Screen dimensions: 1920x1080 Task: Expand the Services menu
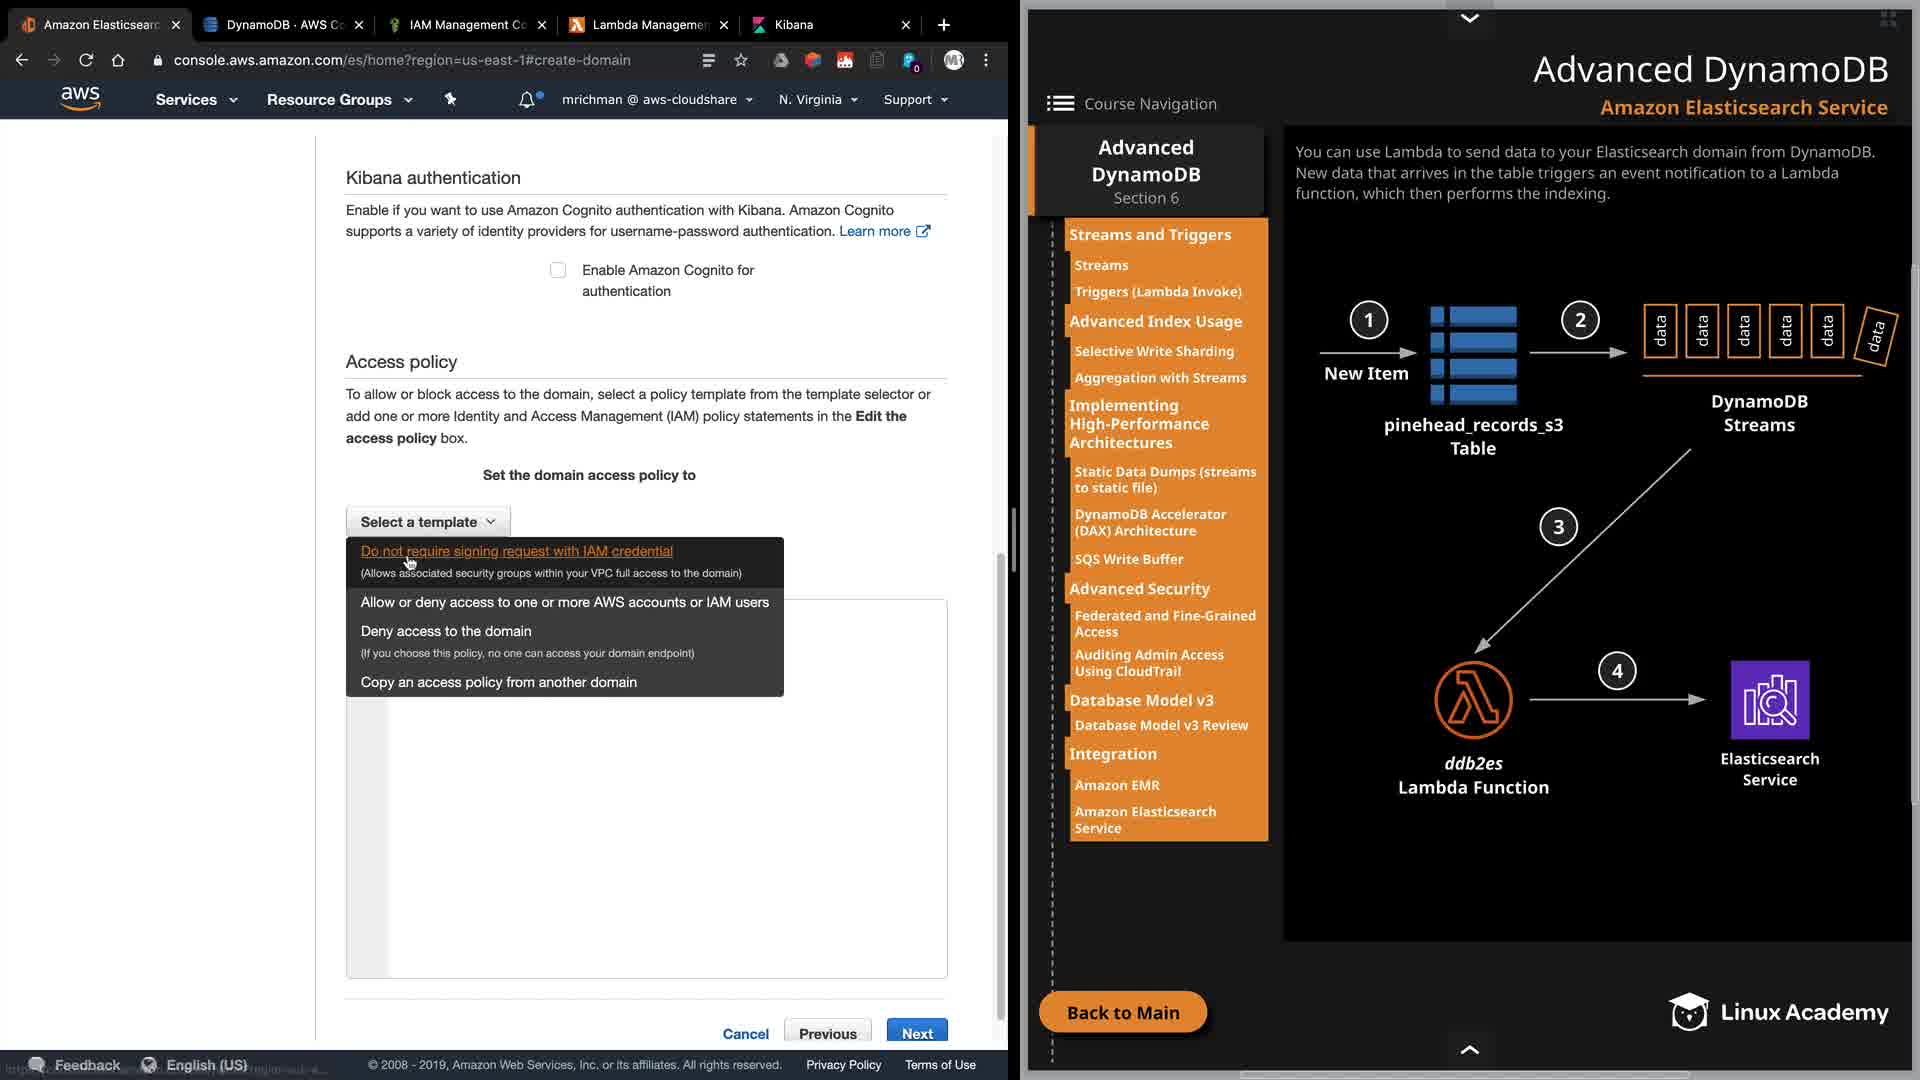point(196,100)
